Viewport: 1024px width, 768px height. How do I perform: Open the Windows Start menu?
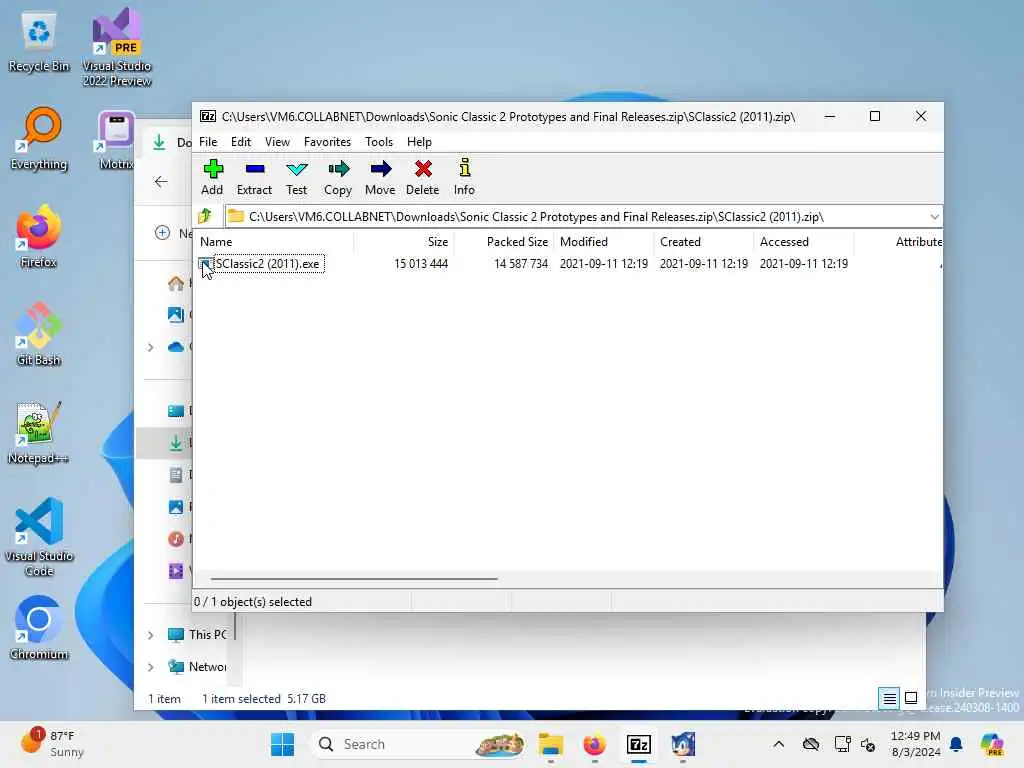point(282,744)
